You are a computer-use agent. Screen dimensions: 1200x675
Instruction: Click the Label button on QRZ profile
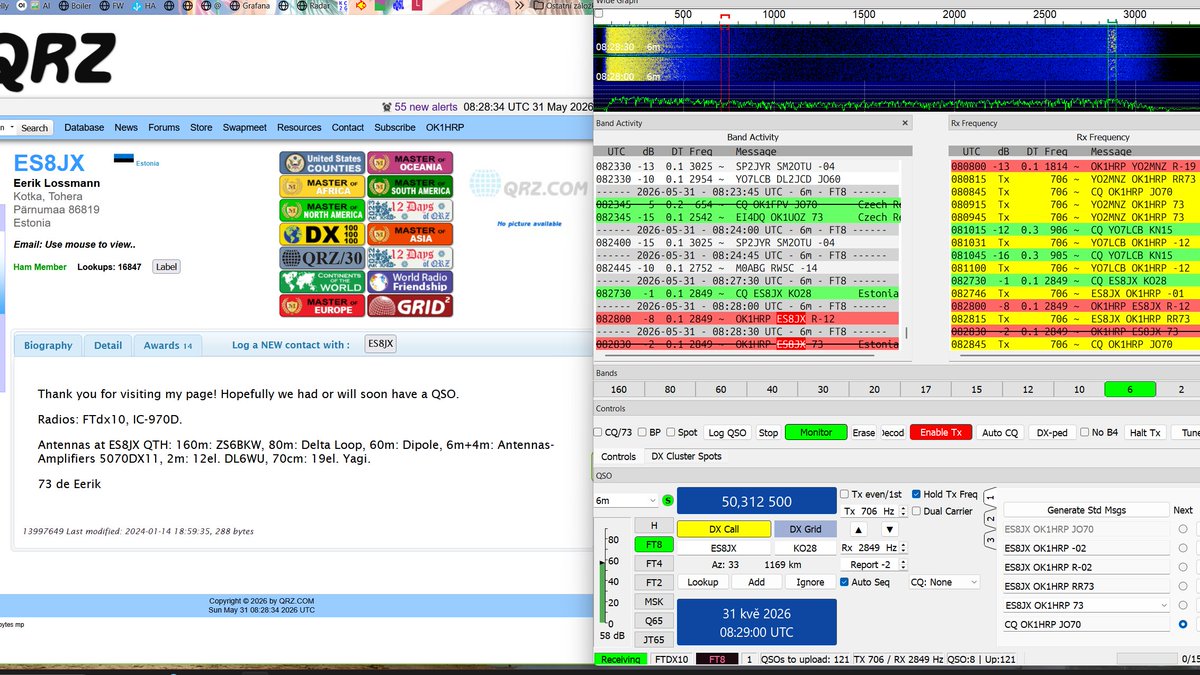(166, 267)
